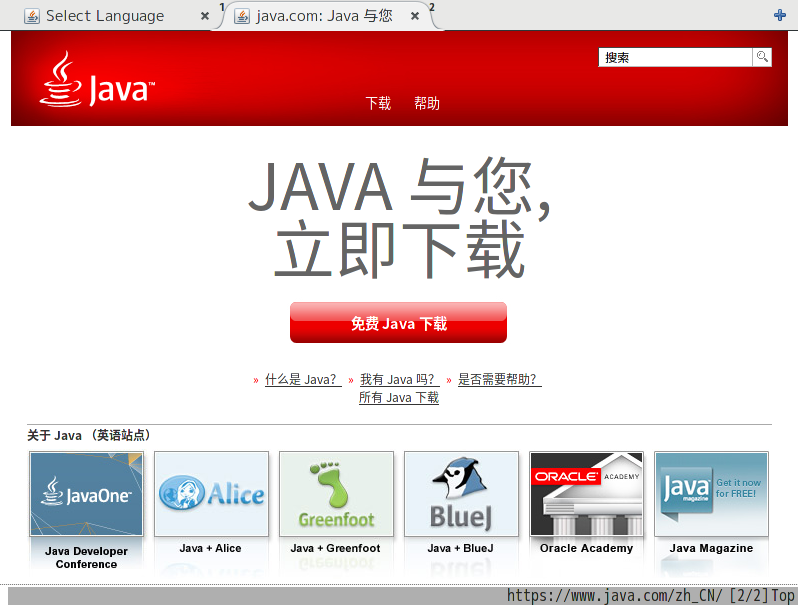798x607 pixels.
Task: Click the status bar URL https://www.java.com/zh_CN/
Action: [x=614, y=596]
